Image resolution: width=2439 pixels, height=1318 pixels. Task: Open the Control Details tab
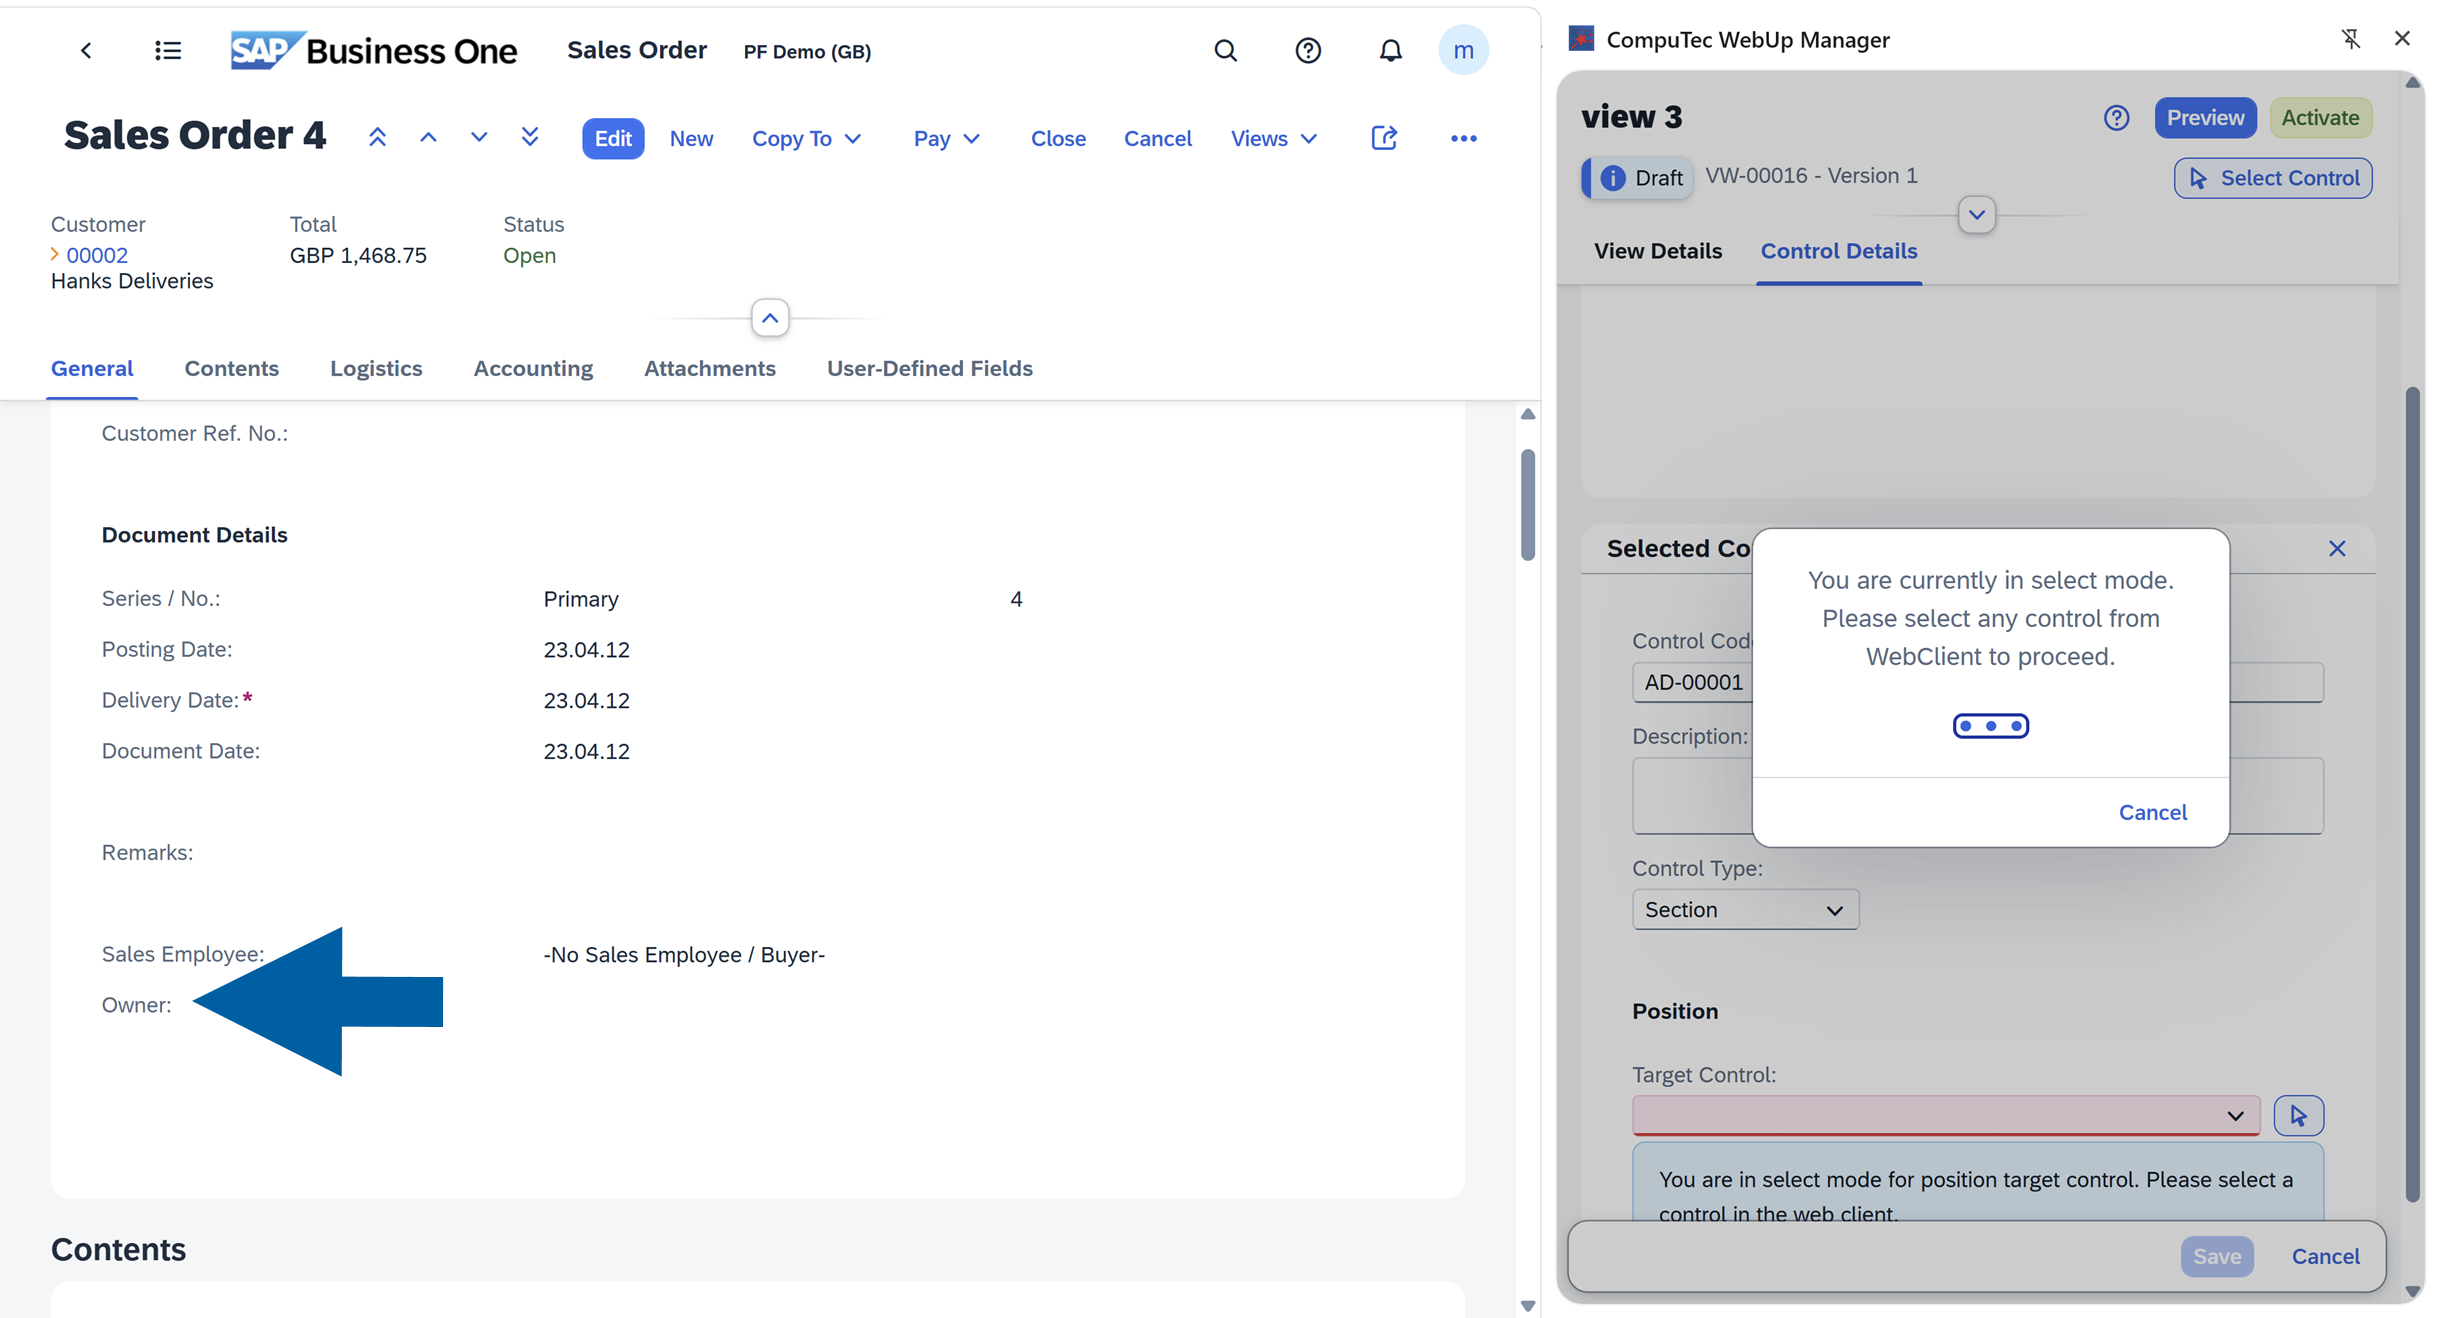pyautogui.click(x=1838, y=251)
